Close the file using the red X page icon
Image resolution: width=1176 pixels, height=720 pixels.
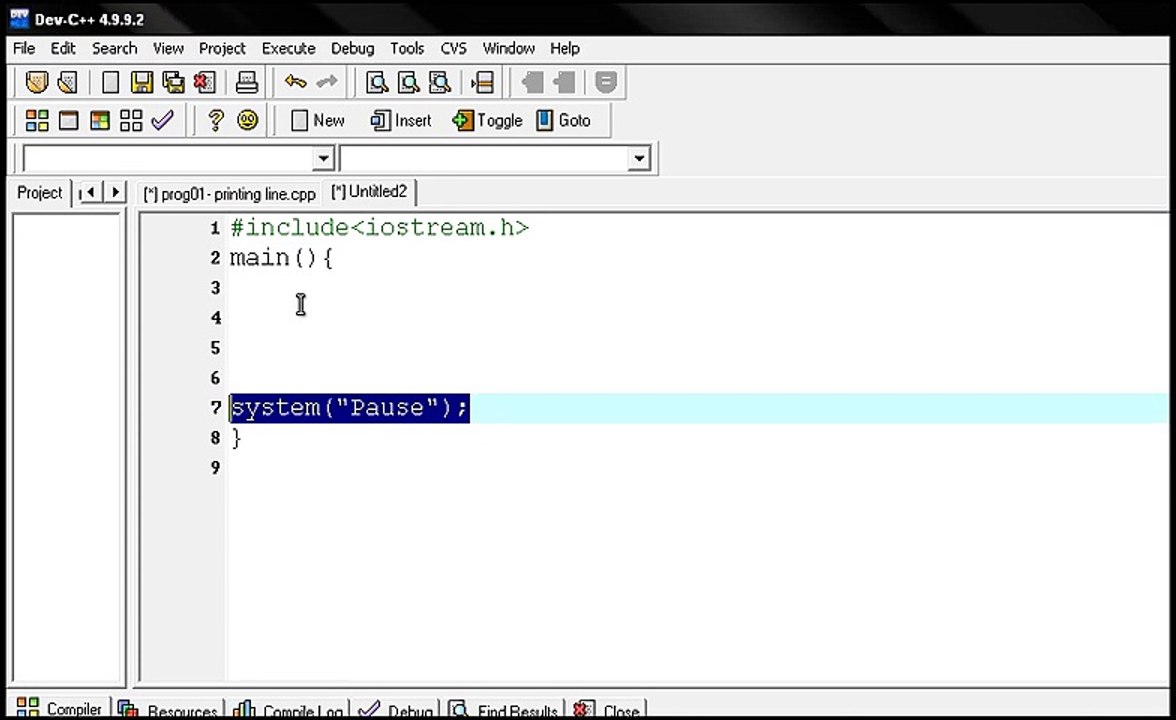(205, 82)
